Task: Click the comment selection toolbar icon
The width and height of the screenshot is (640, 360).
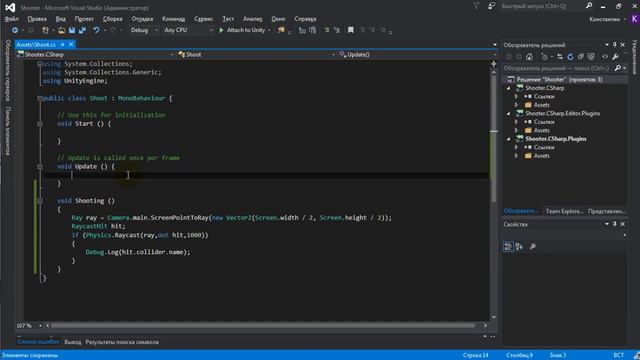Action: point(327,30)
